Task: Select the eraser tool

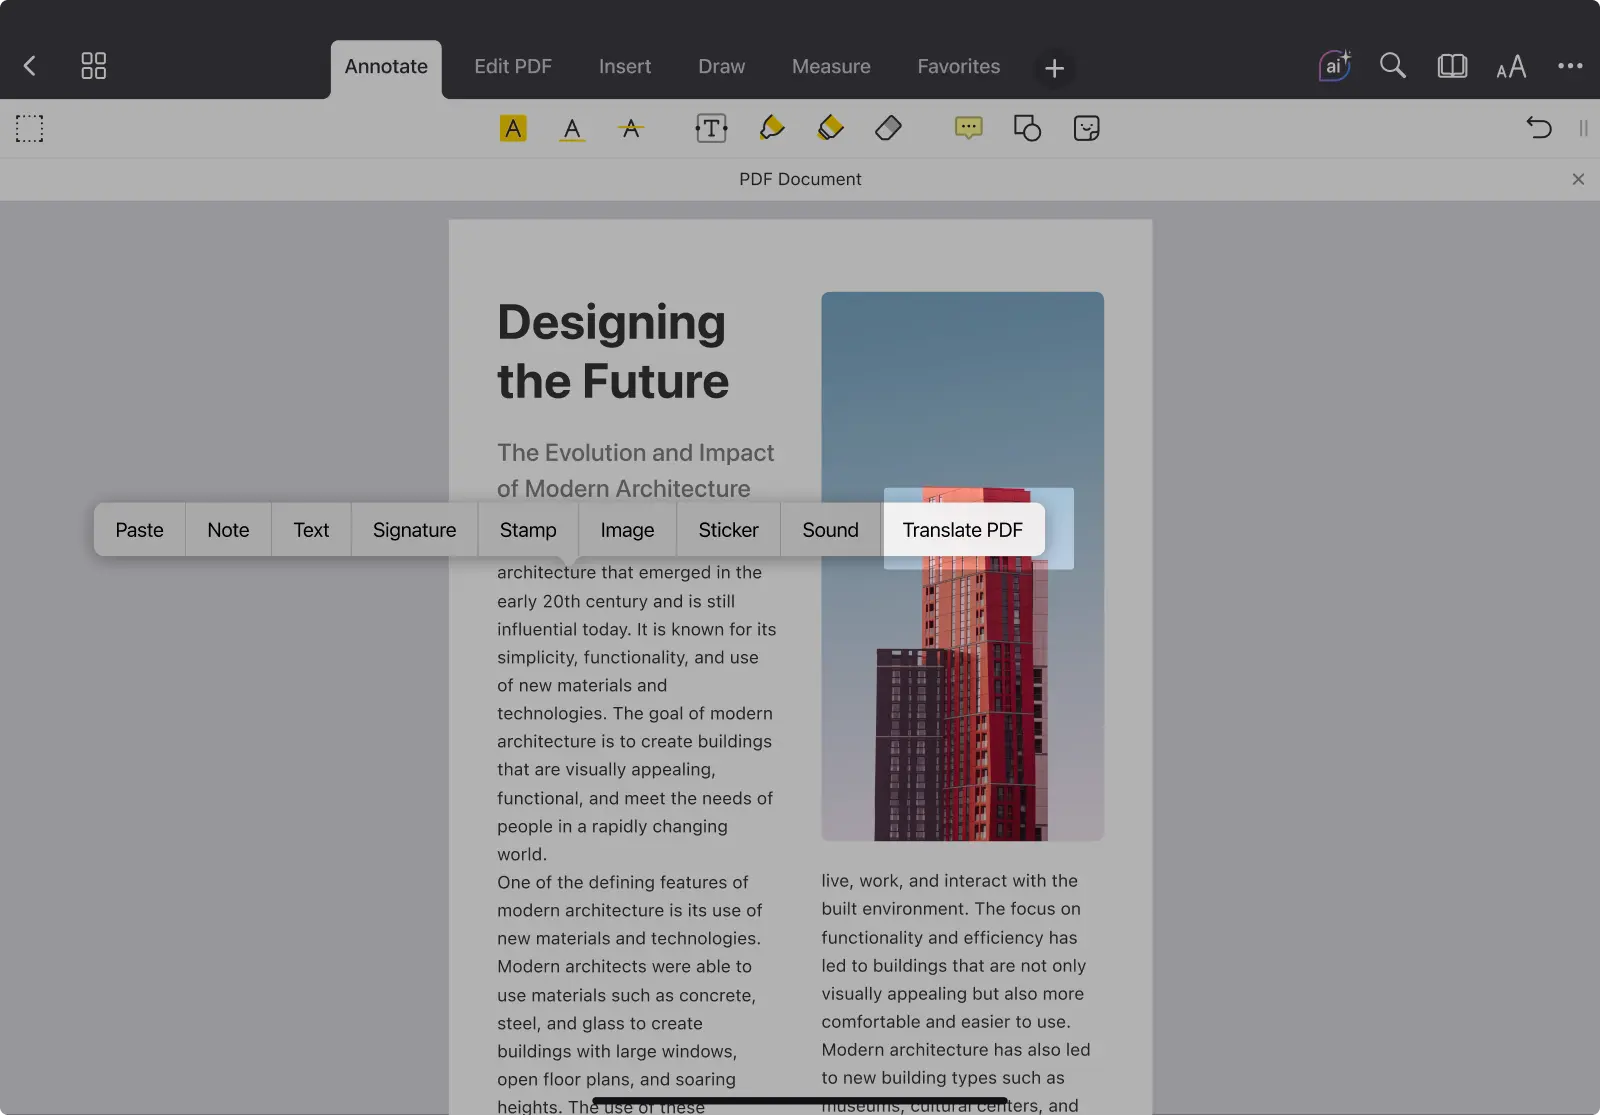Action: point(888,128)
